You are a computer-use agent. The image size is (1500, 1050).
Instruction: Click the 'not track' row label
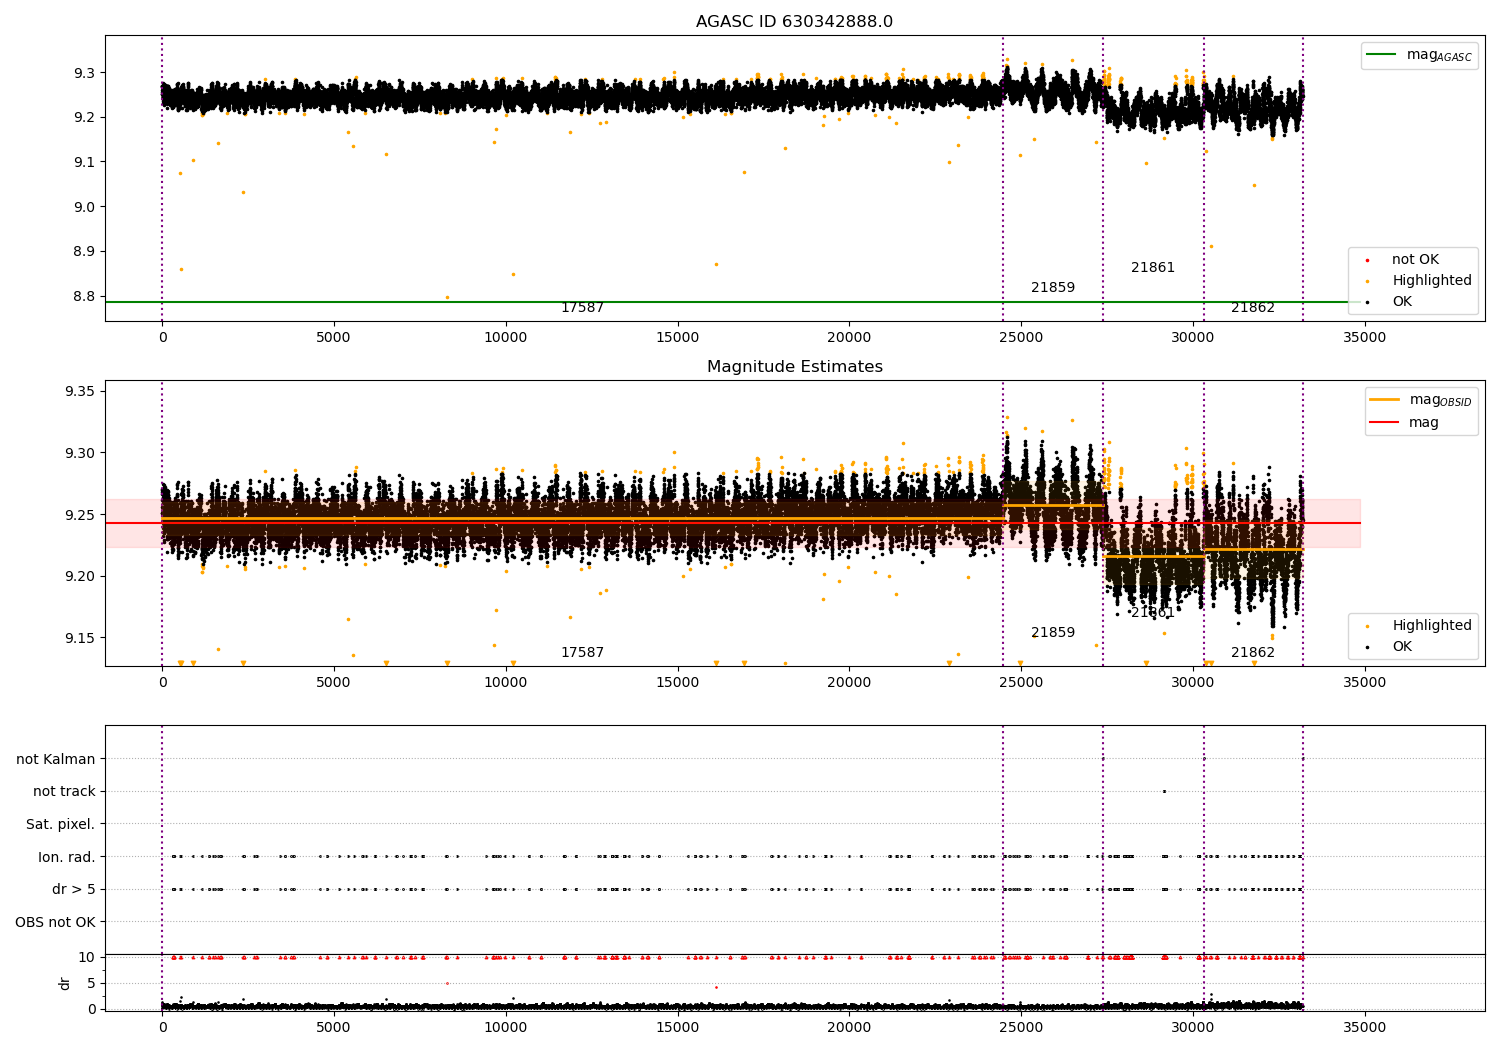coord(64,792)
